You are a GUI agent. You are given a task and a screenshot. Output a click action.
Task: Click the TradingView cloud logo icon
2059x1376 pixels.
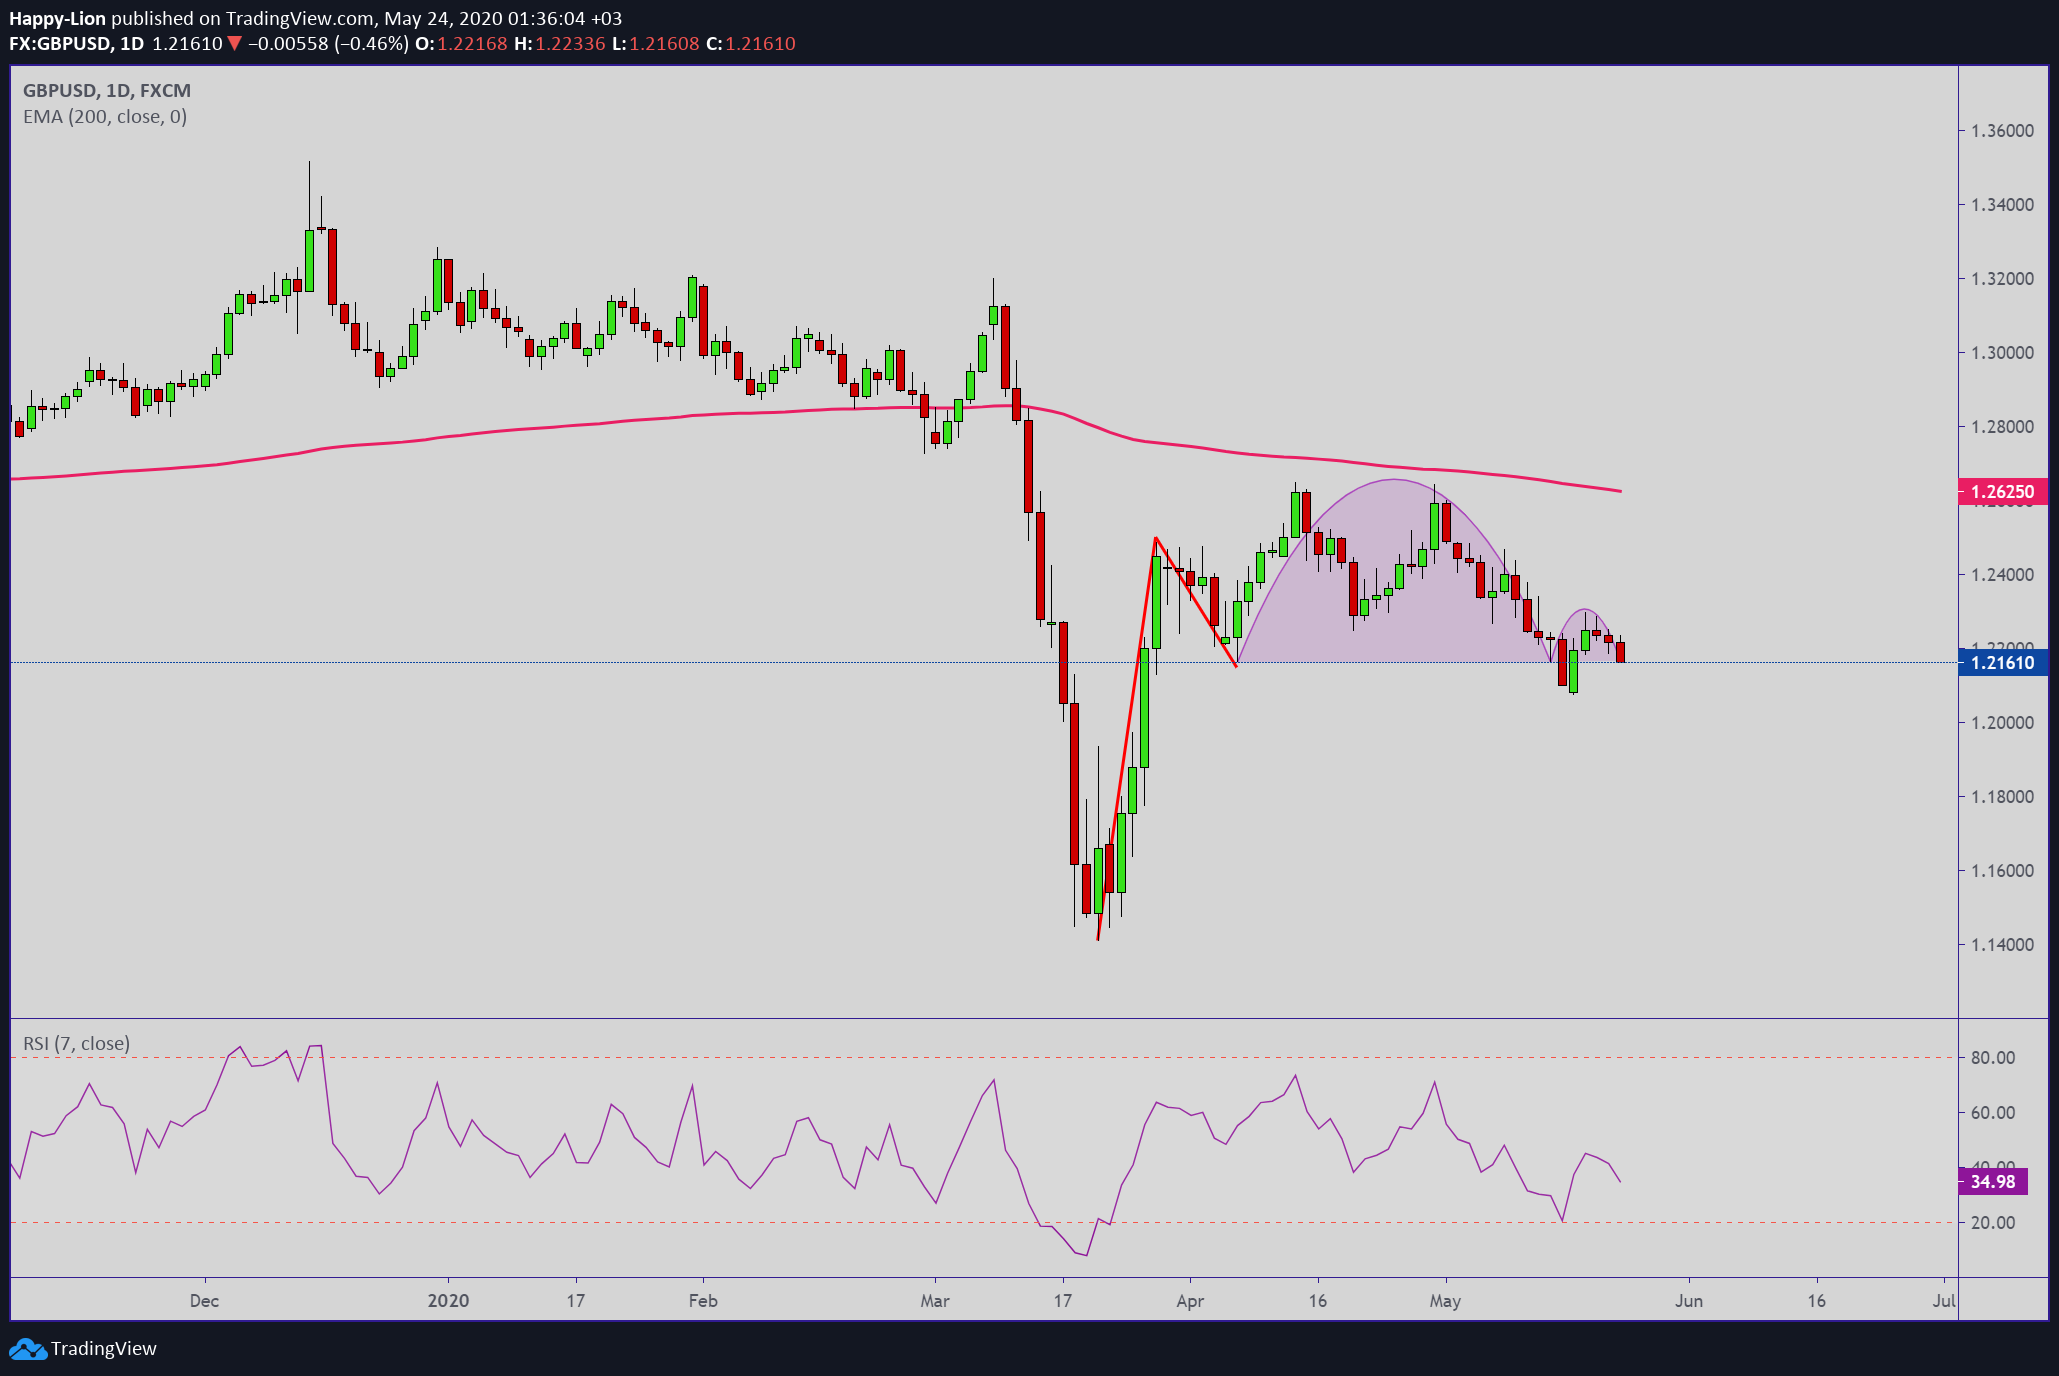click(x=28, y=1349)
